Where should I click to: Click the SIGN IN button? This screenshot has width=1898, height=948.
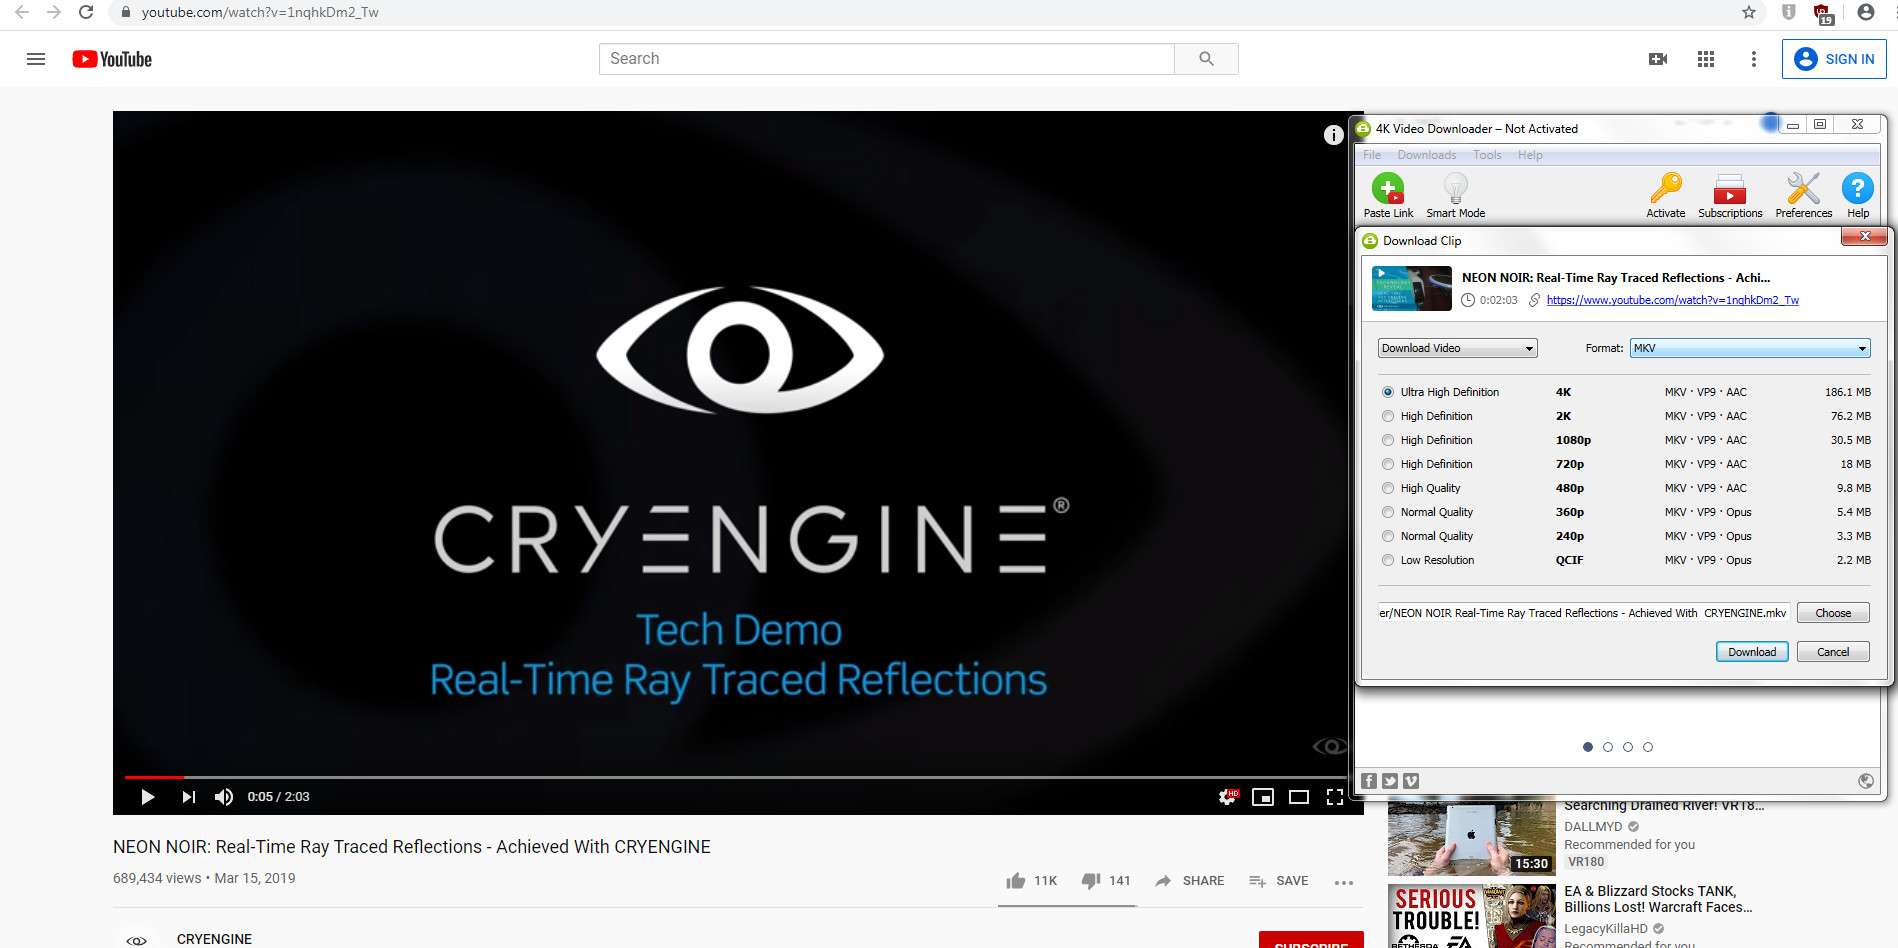pos(1834,59)
